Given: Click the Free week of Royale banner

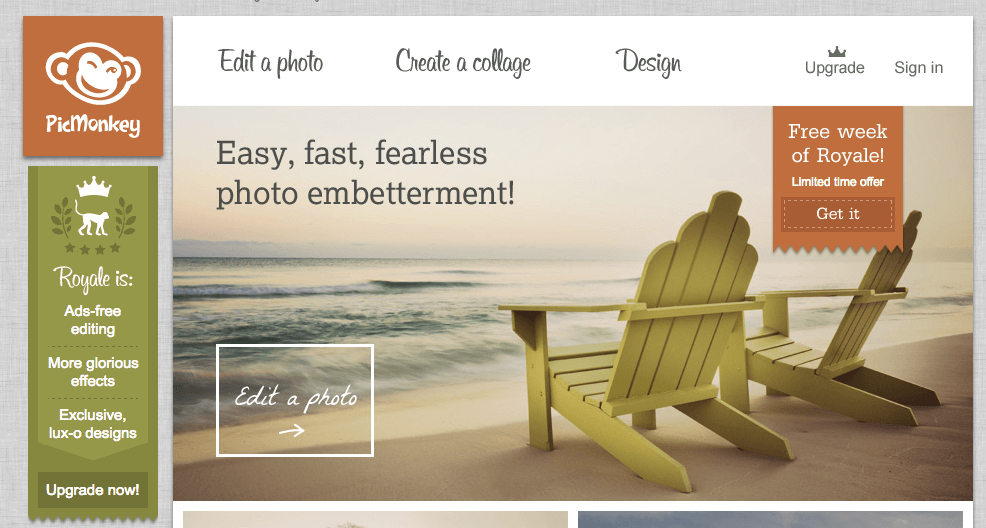Looking at the screenshot, I should 838,179.
